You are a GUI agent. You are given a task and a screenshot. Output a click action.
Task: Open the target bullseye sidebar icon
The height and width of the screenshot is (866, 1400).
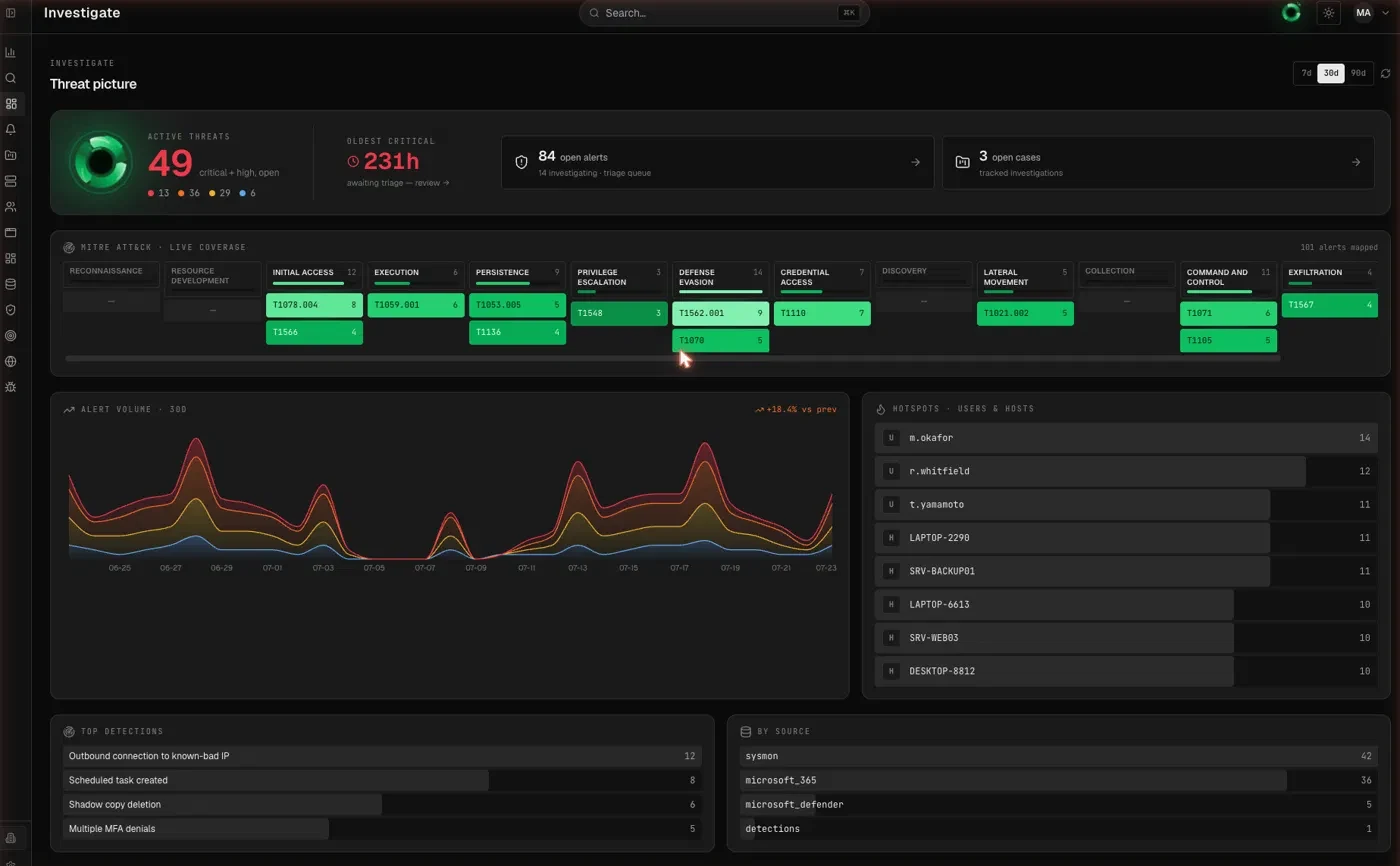coord(11,336)
